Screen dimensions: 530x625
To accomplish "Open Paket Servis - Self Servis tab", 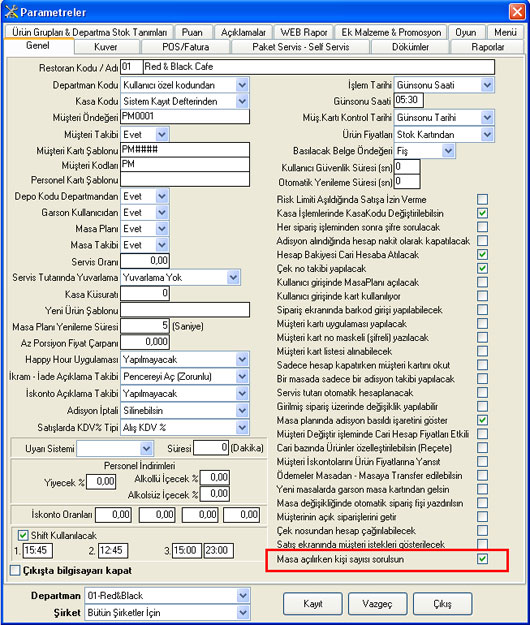I will tap(300, 47).
